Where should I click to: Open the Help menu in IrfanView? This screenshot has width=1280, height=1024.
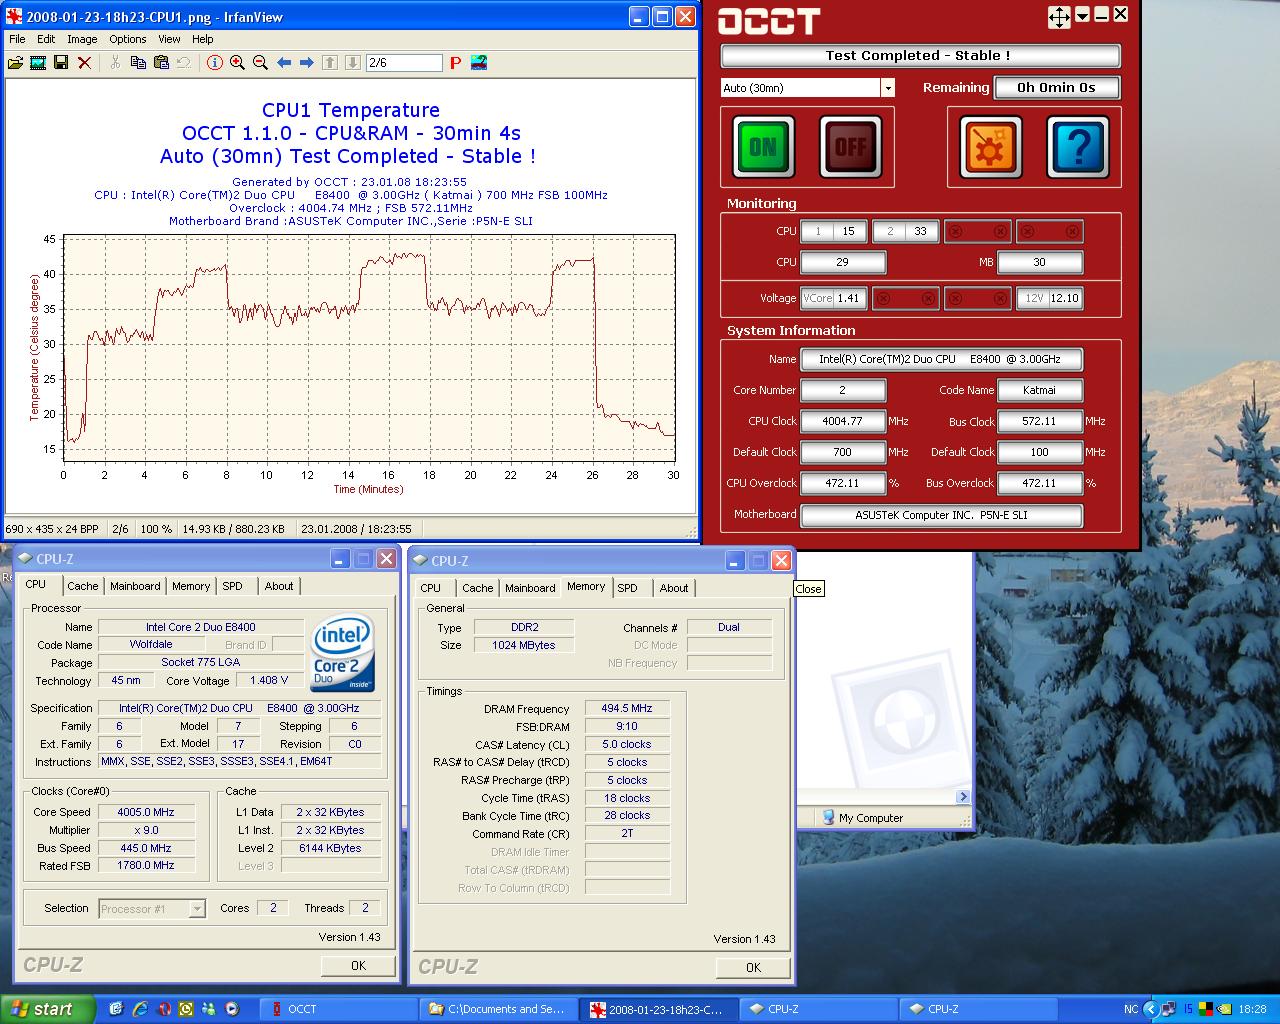point(203,39)
